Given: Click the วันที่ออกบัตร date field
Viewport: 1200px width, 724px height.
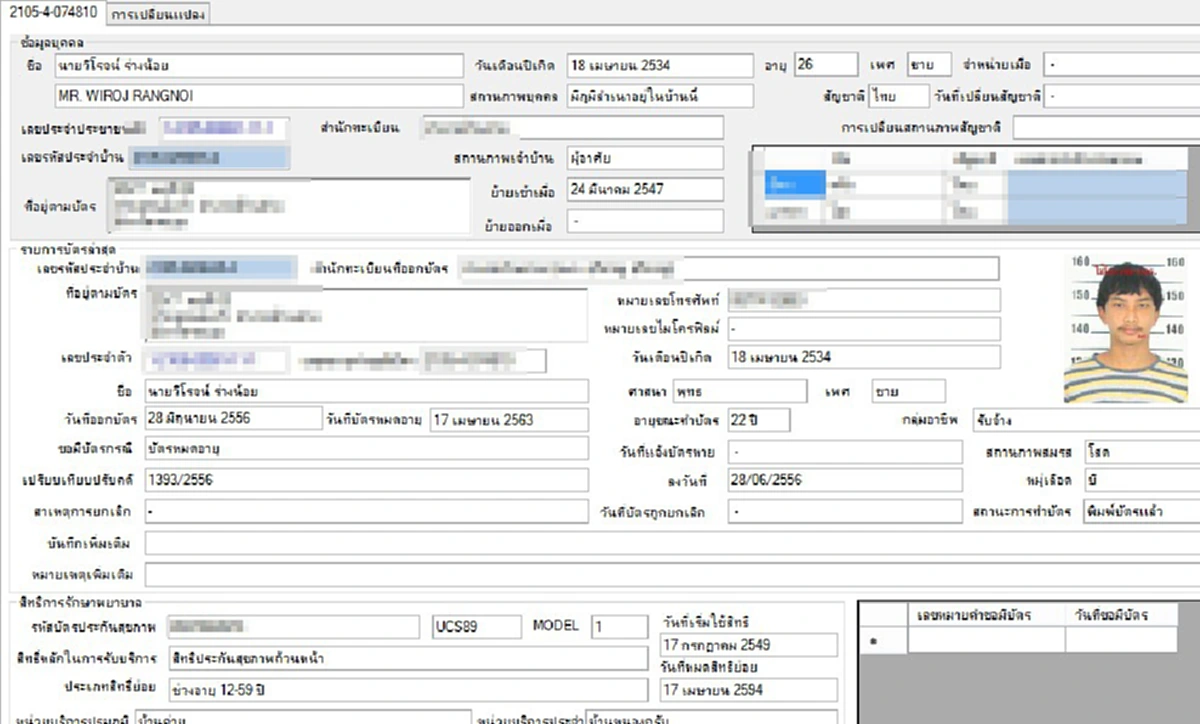Looking at the screenshot, I should [x=232, y=419].
